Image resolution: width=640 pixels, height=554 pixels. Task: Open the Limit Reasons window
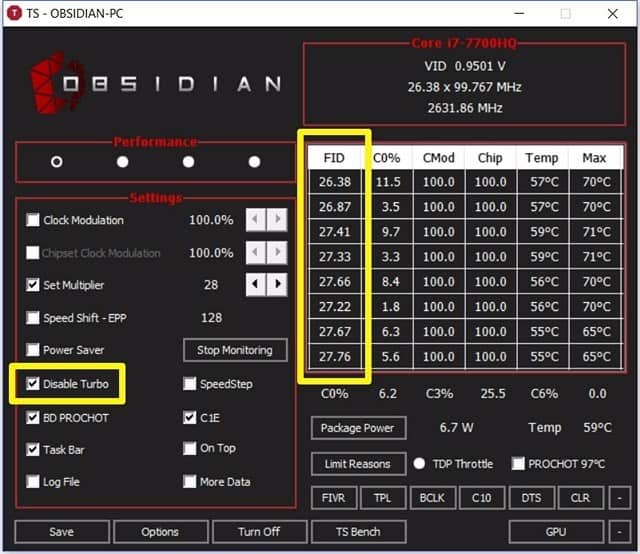[x=358, y=464]
